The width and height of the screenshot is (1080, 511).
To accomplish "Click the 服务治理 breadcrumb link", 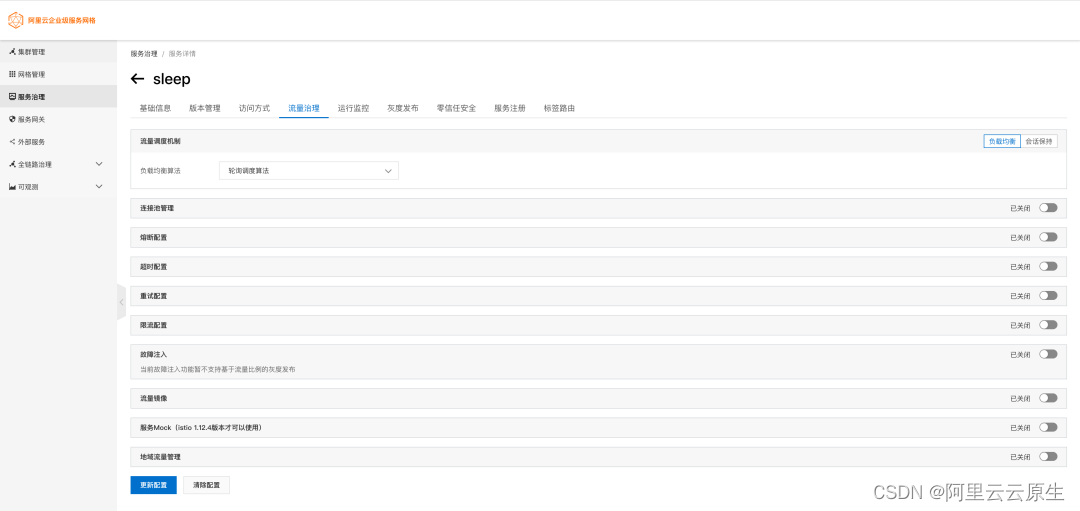I will pos(144,53).
